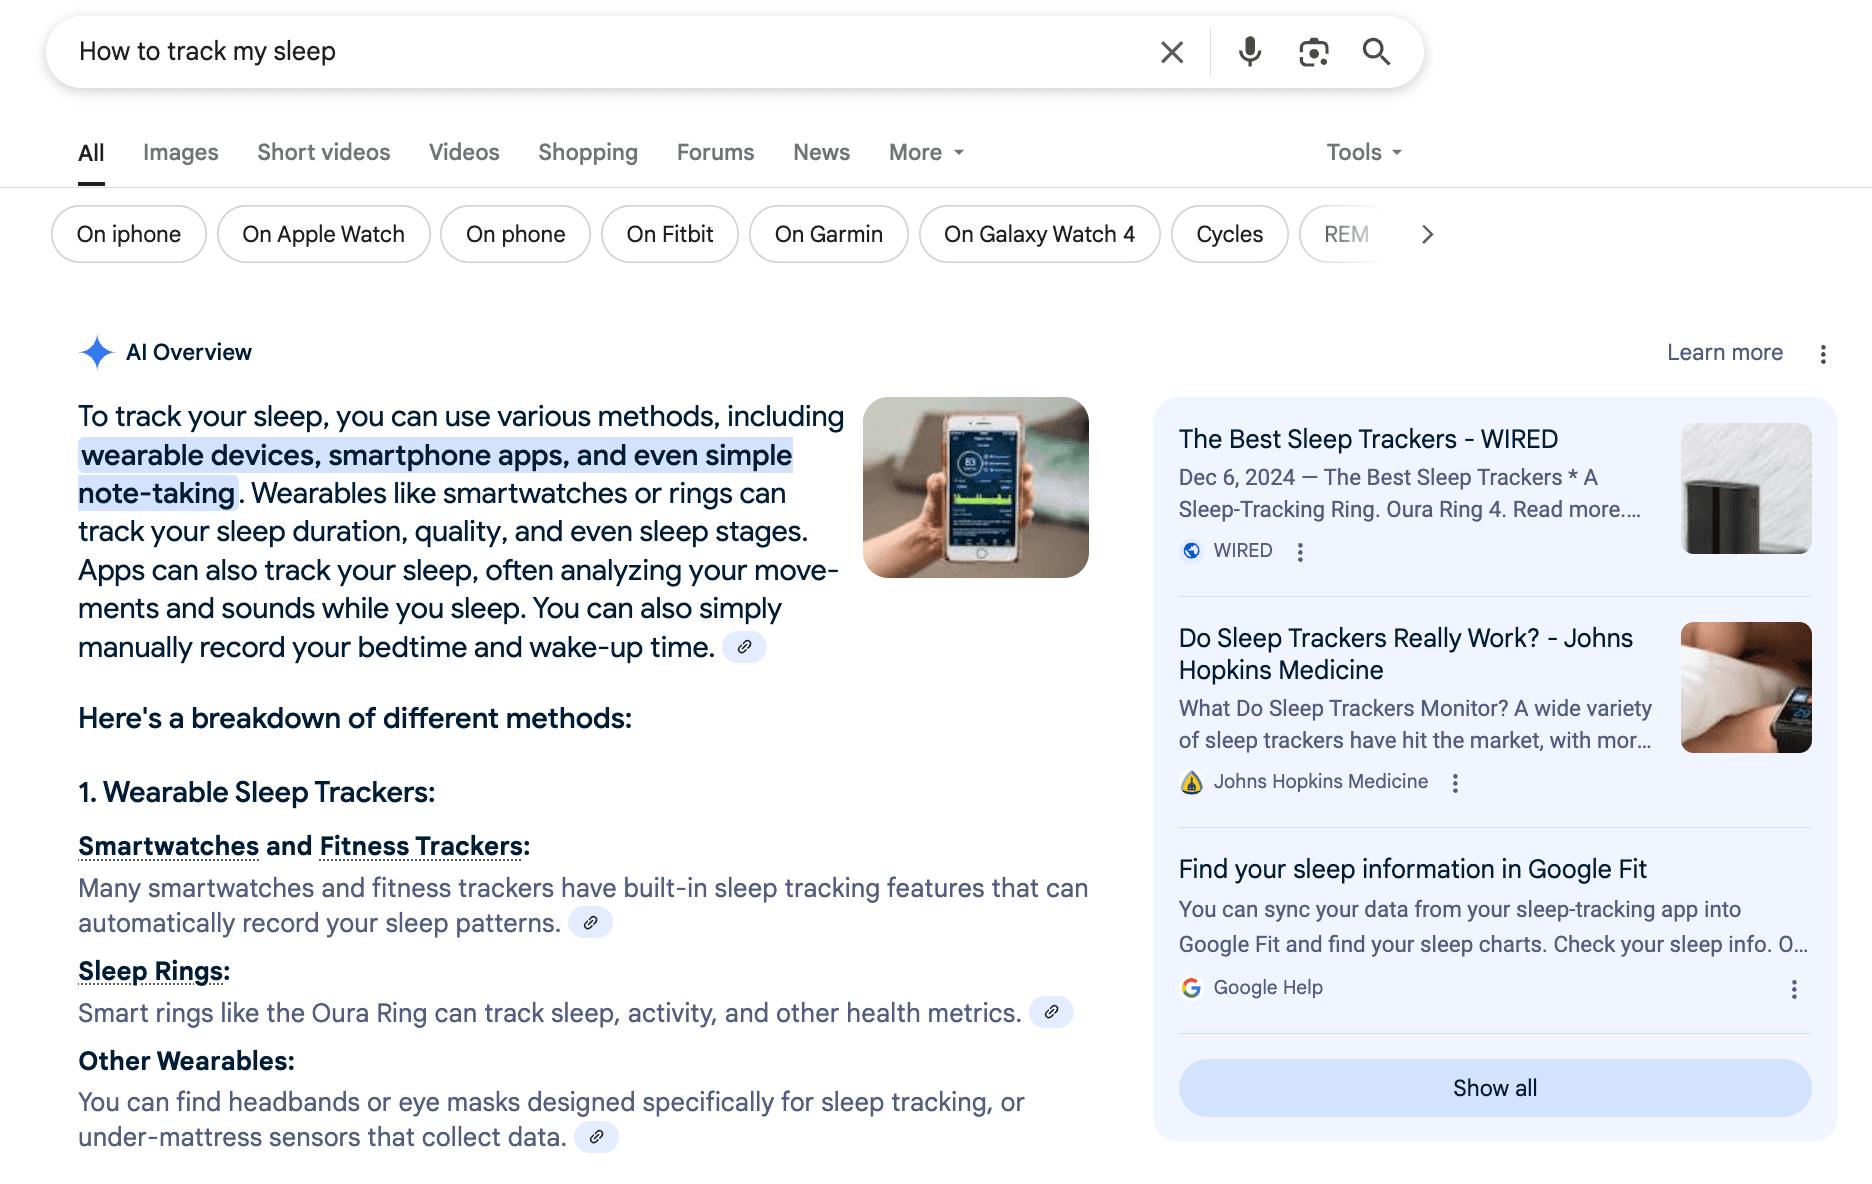Image resolution: width=1872 pixels, height=1184 pixels.
Task: Click the phone sleep app thumbnail image
Action: pyautogui.click(x=975, y=487)
